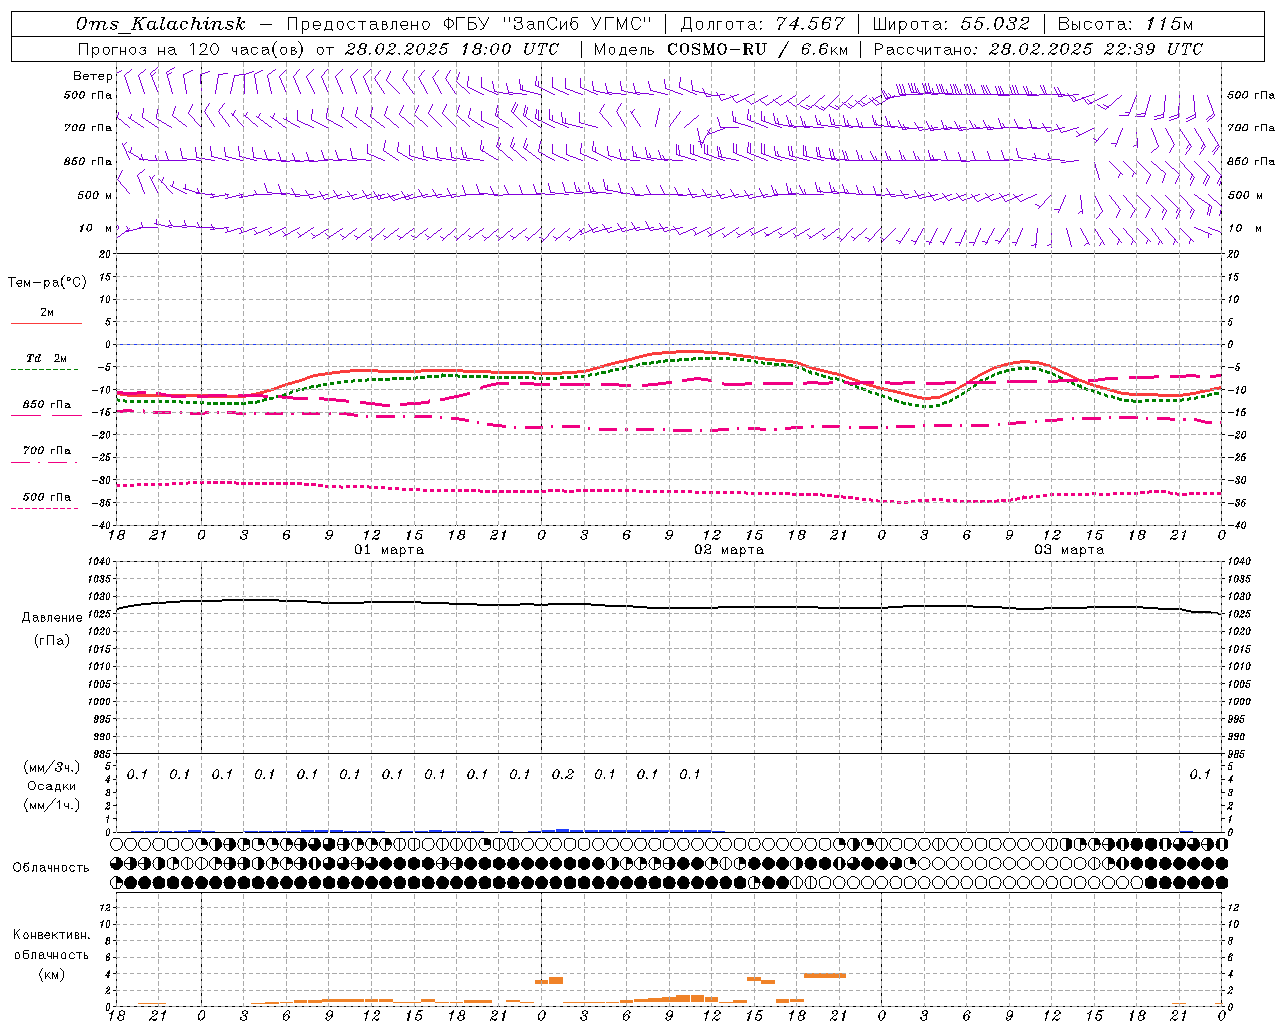Click the "Ветер" wind panel label
The height and width of the screenshot is (1024, 1280).
(x=92, y=76)
